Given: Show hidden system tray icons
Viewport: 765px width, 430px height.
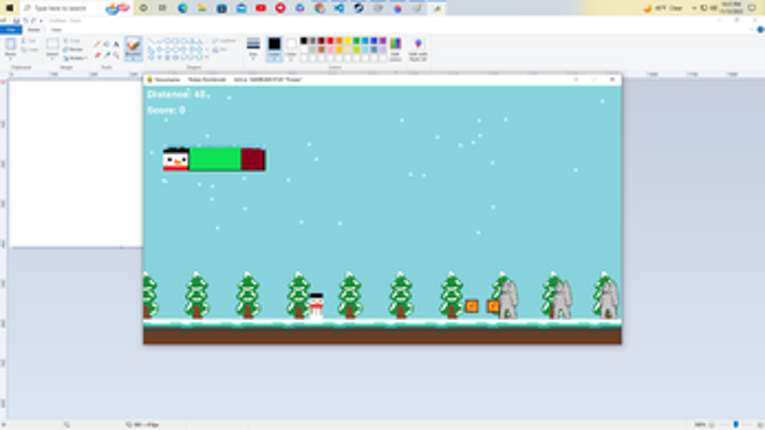Looking at the screenshot, I should (x=694, y=8).
